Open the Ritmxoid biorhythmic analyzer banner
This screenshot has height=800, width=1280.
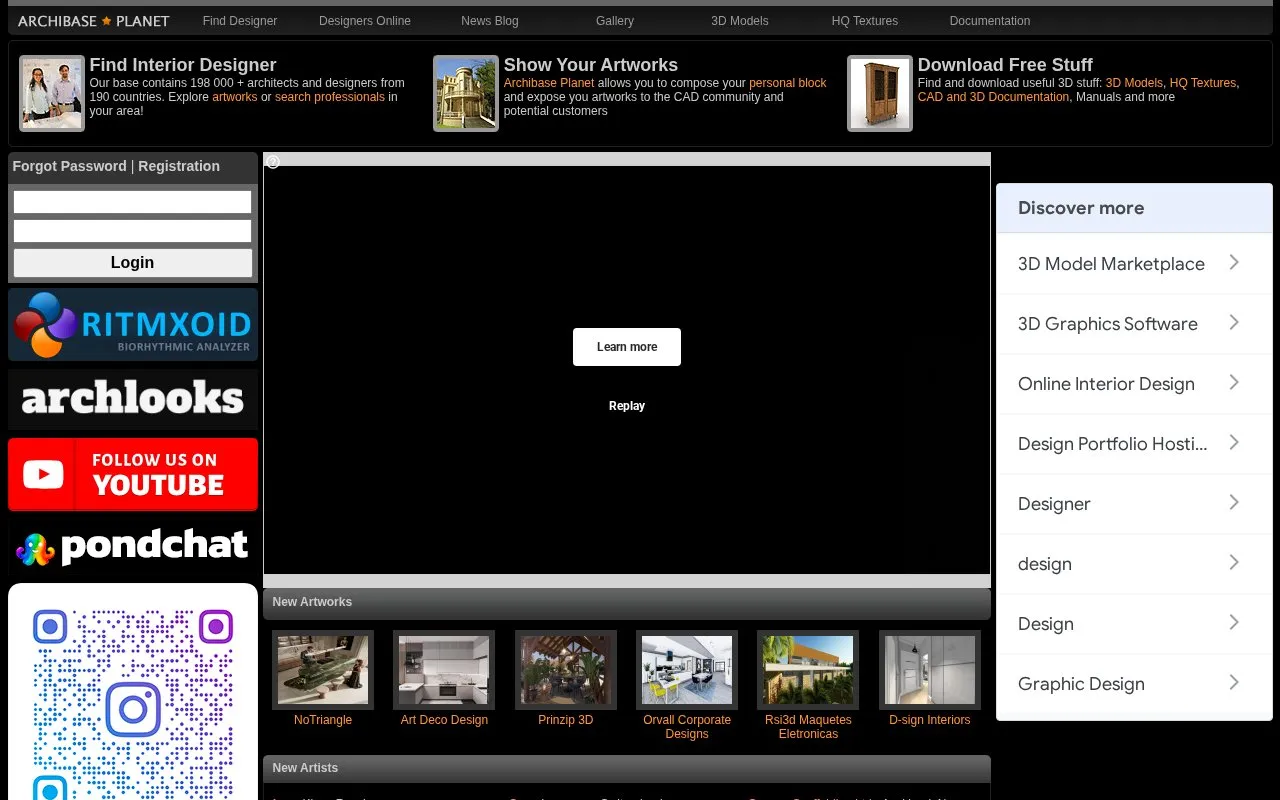click(x=133, y=325)
